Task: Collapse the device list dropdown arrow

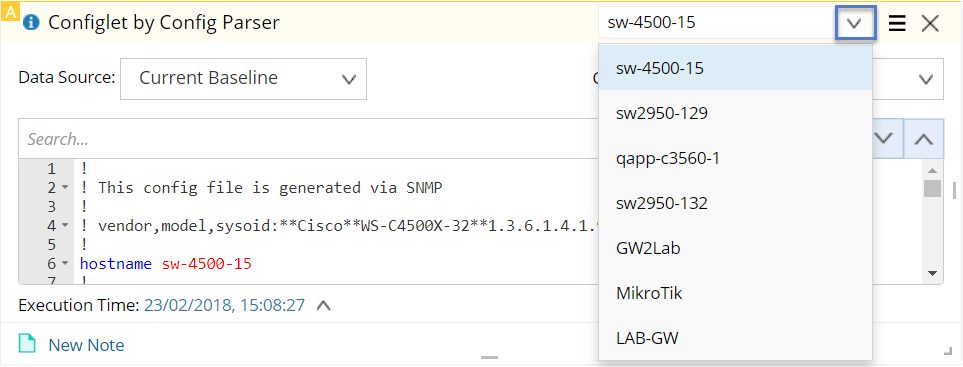Action: coord(855,23)
